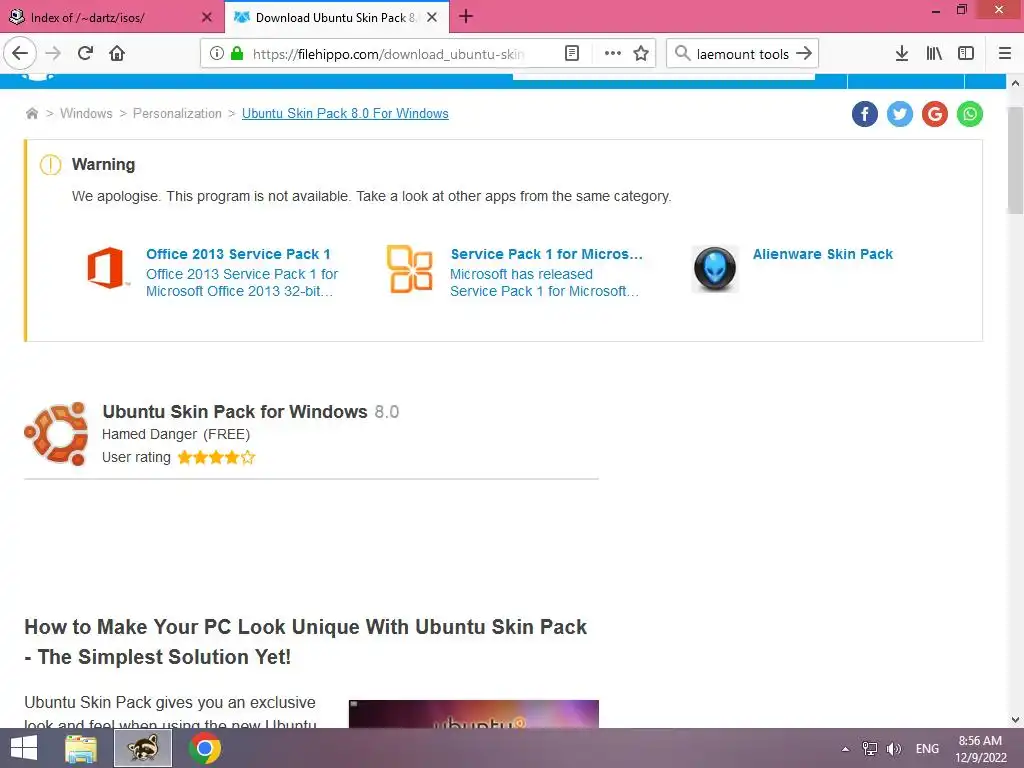Click the Ubuntu logo icon

pos(56,434)
